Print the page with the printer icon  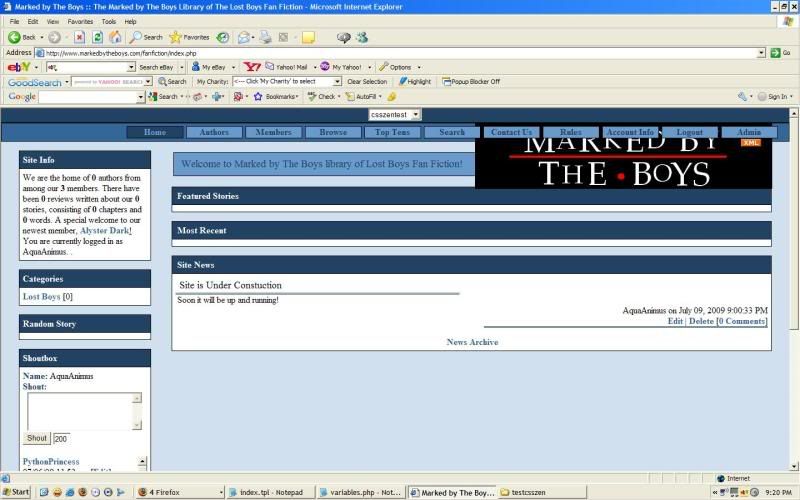click(x=265, y=37)
